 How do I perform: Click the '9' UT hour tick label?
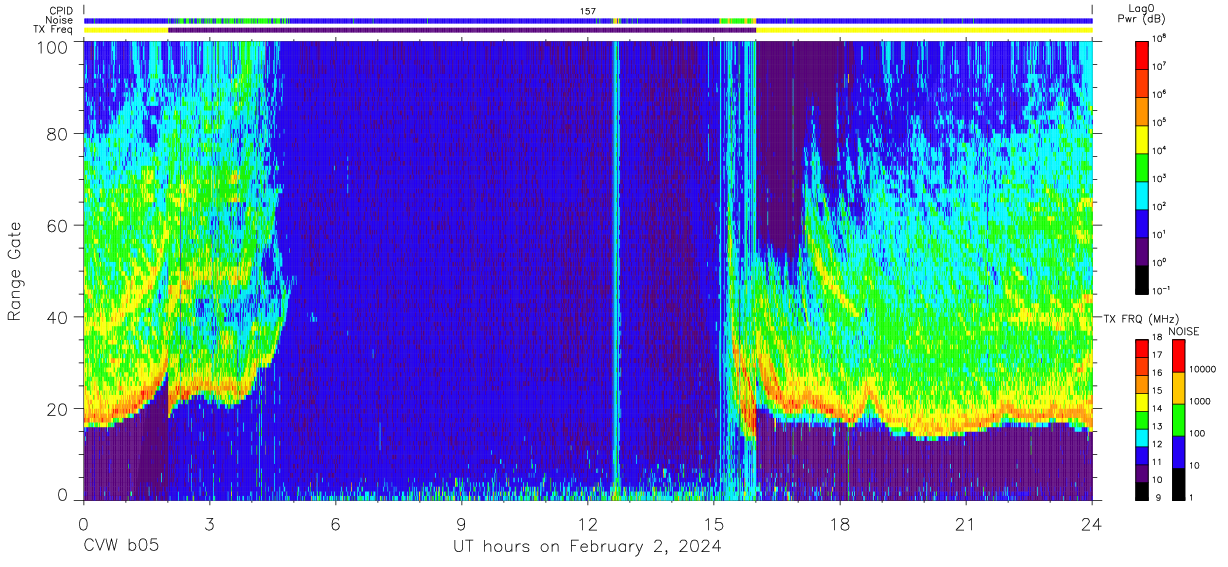click(462, 523)
